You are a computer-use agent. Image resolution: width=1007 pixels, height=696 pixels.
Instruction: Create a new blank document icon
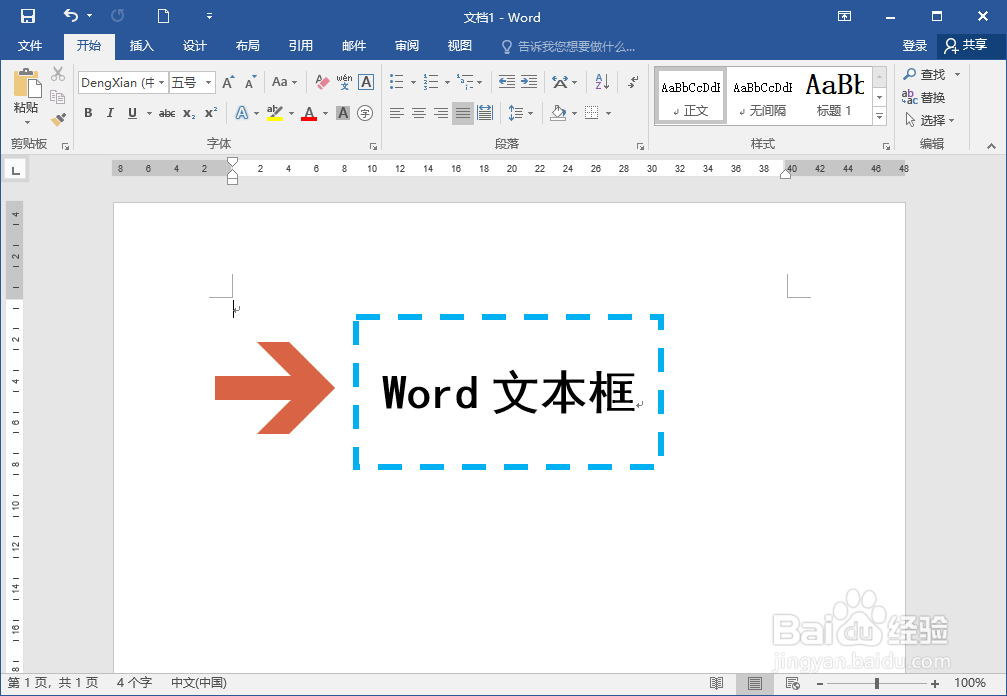click(163, 16)
